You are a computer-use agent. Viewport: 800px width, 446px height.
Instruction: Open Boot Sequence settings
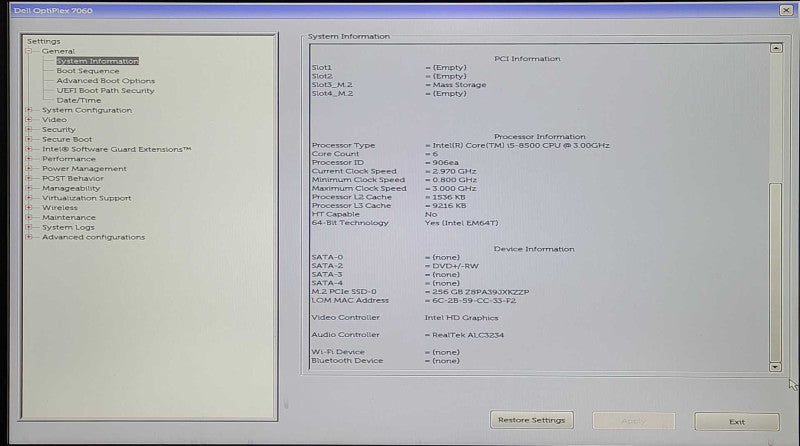(88, 71)
